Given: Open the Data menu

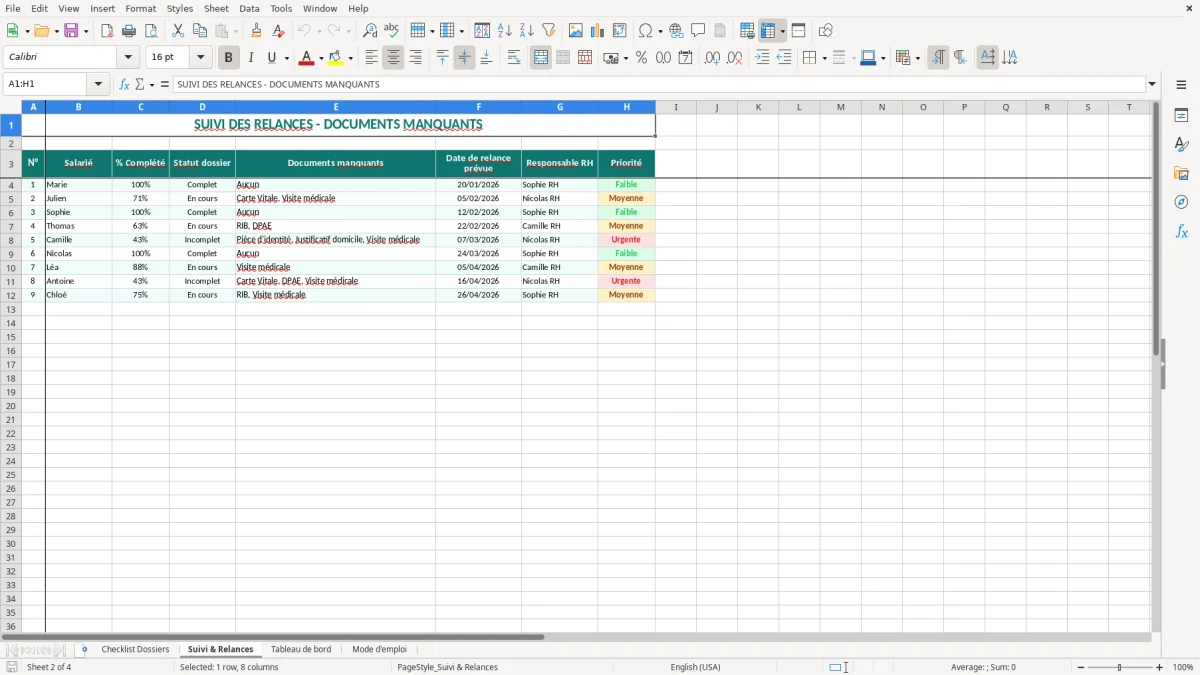Looking at the screenshot, I should [x=249, y=8].
